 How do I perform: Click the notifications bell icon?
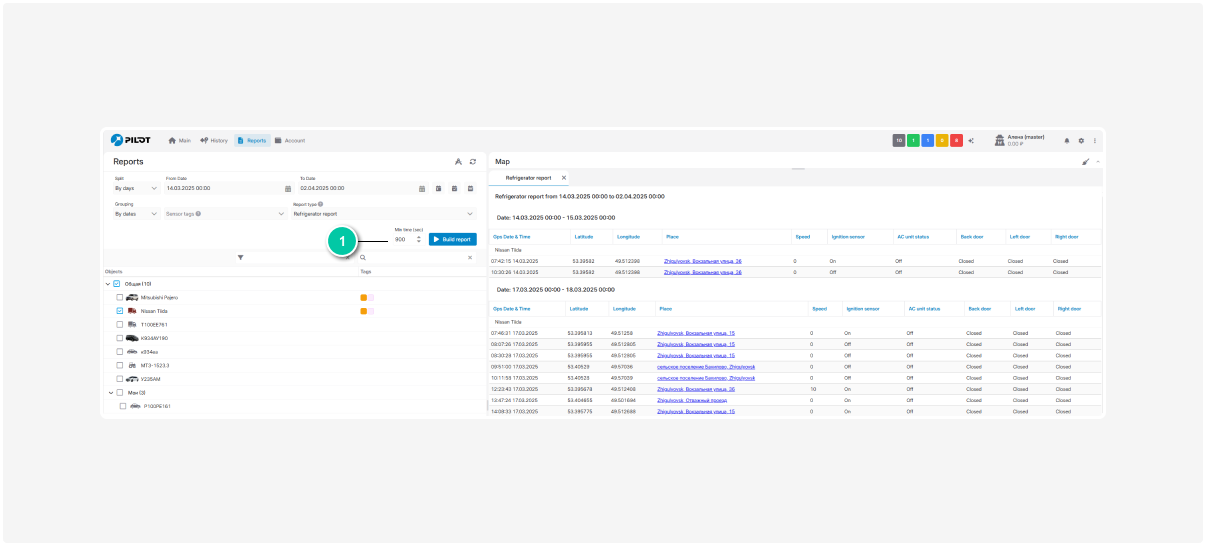pyautogui.click(x=1066, y=141)
